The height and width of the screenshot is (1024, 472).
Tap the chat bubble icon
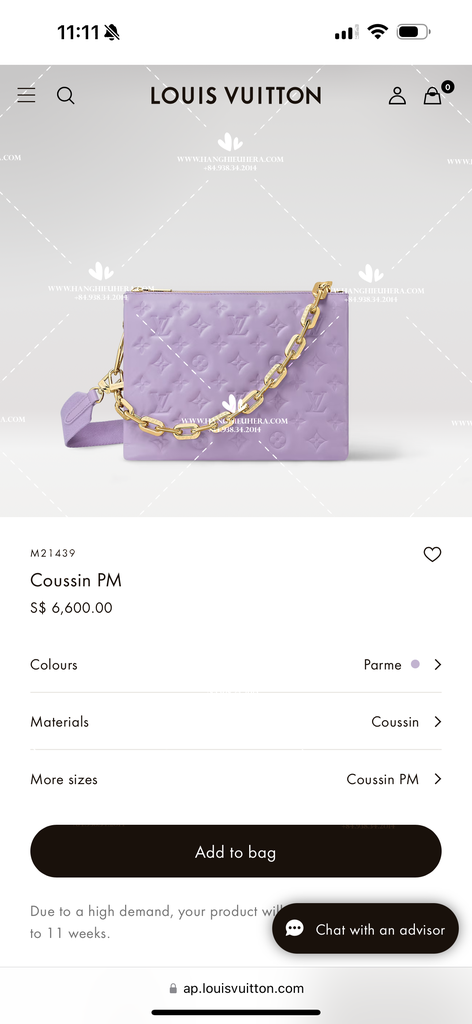[294, 929]
